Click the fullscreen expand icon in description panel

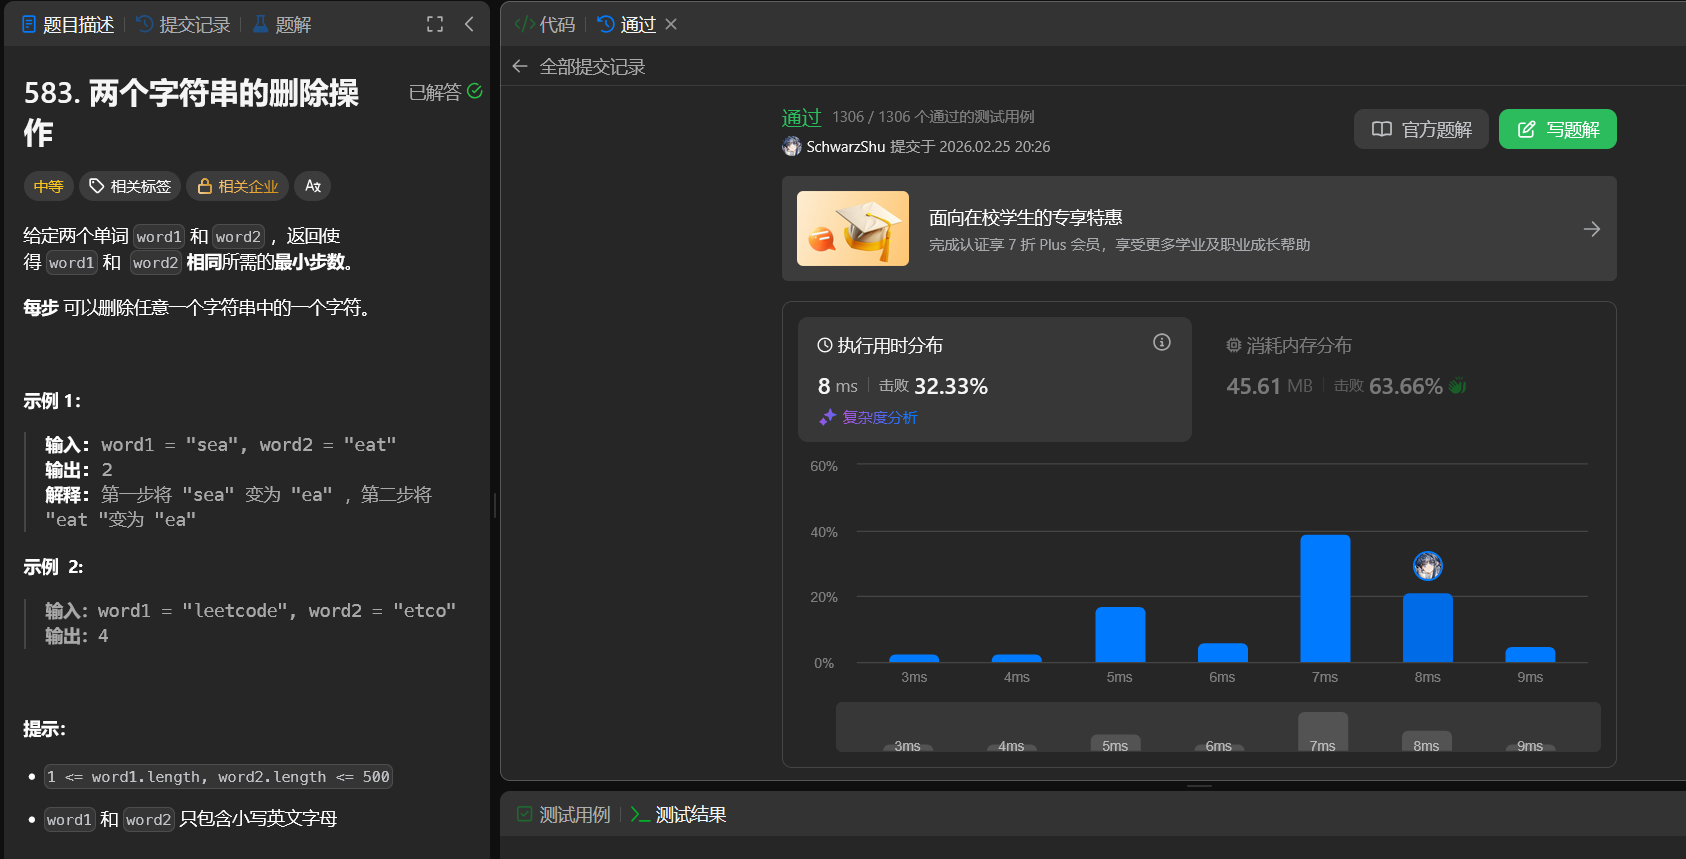tap(435, 24)
